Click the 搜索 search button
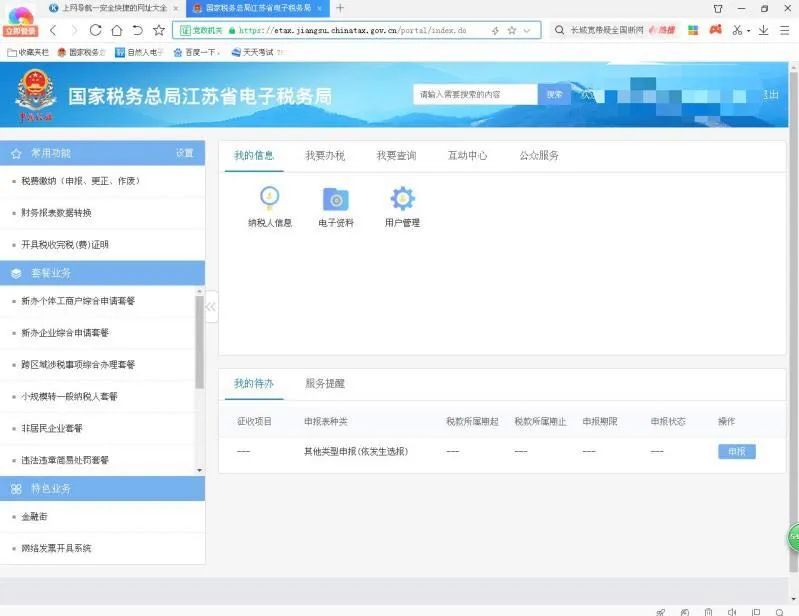This screenshot has height=616, width=799. (x=554, y=94)
